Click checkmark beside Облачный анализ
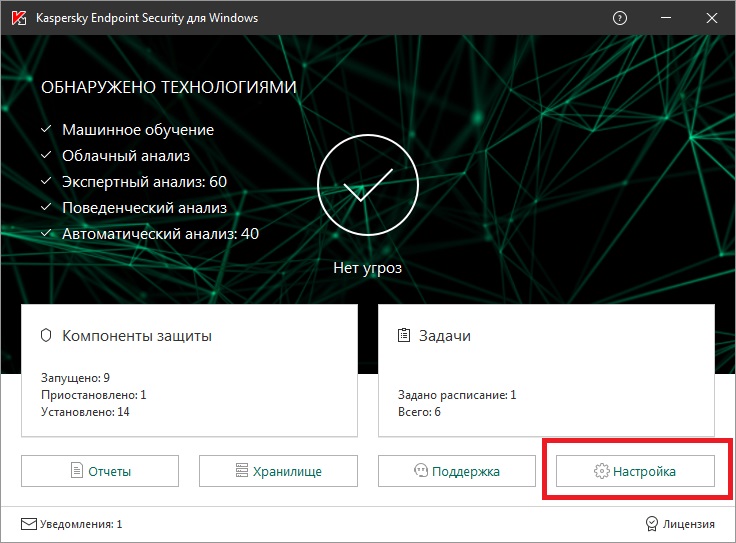 click(46, 155)
